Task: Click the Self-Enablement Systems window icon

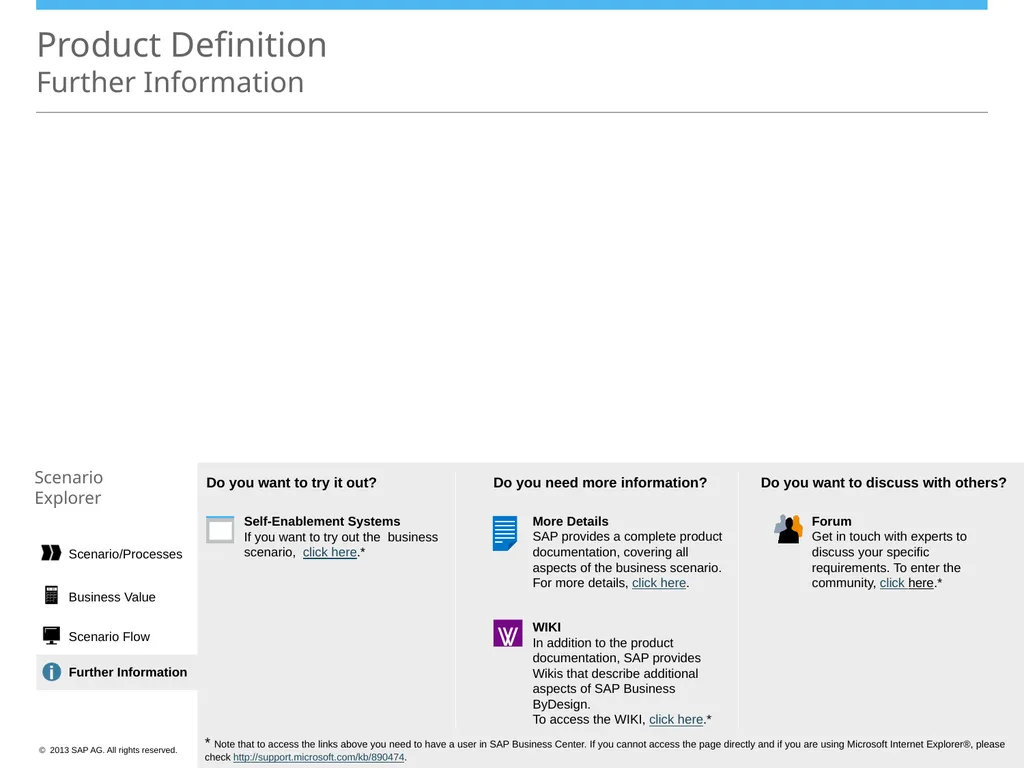Action: coord(220,530)
